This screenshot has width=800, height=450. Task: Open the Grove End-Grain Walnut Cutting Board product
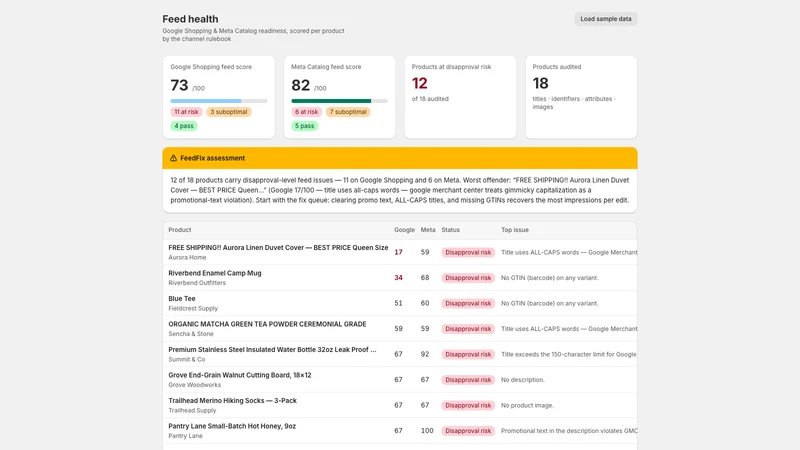point(240,375)
